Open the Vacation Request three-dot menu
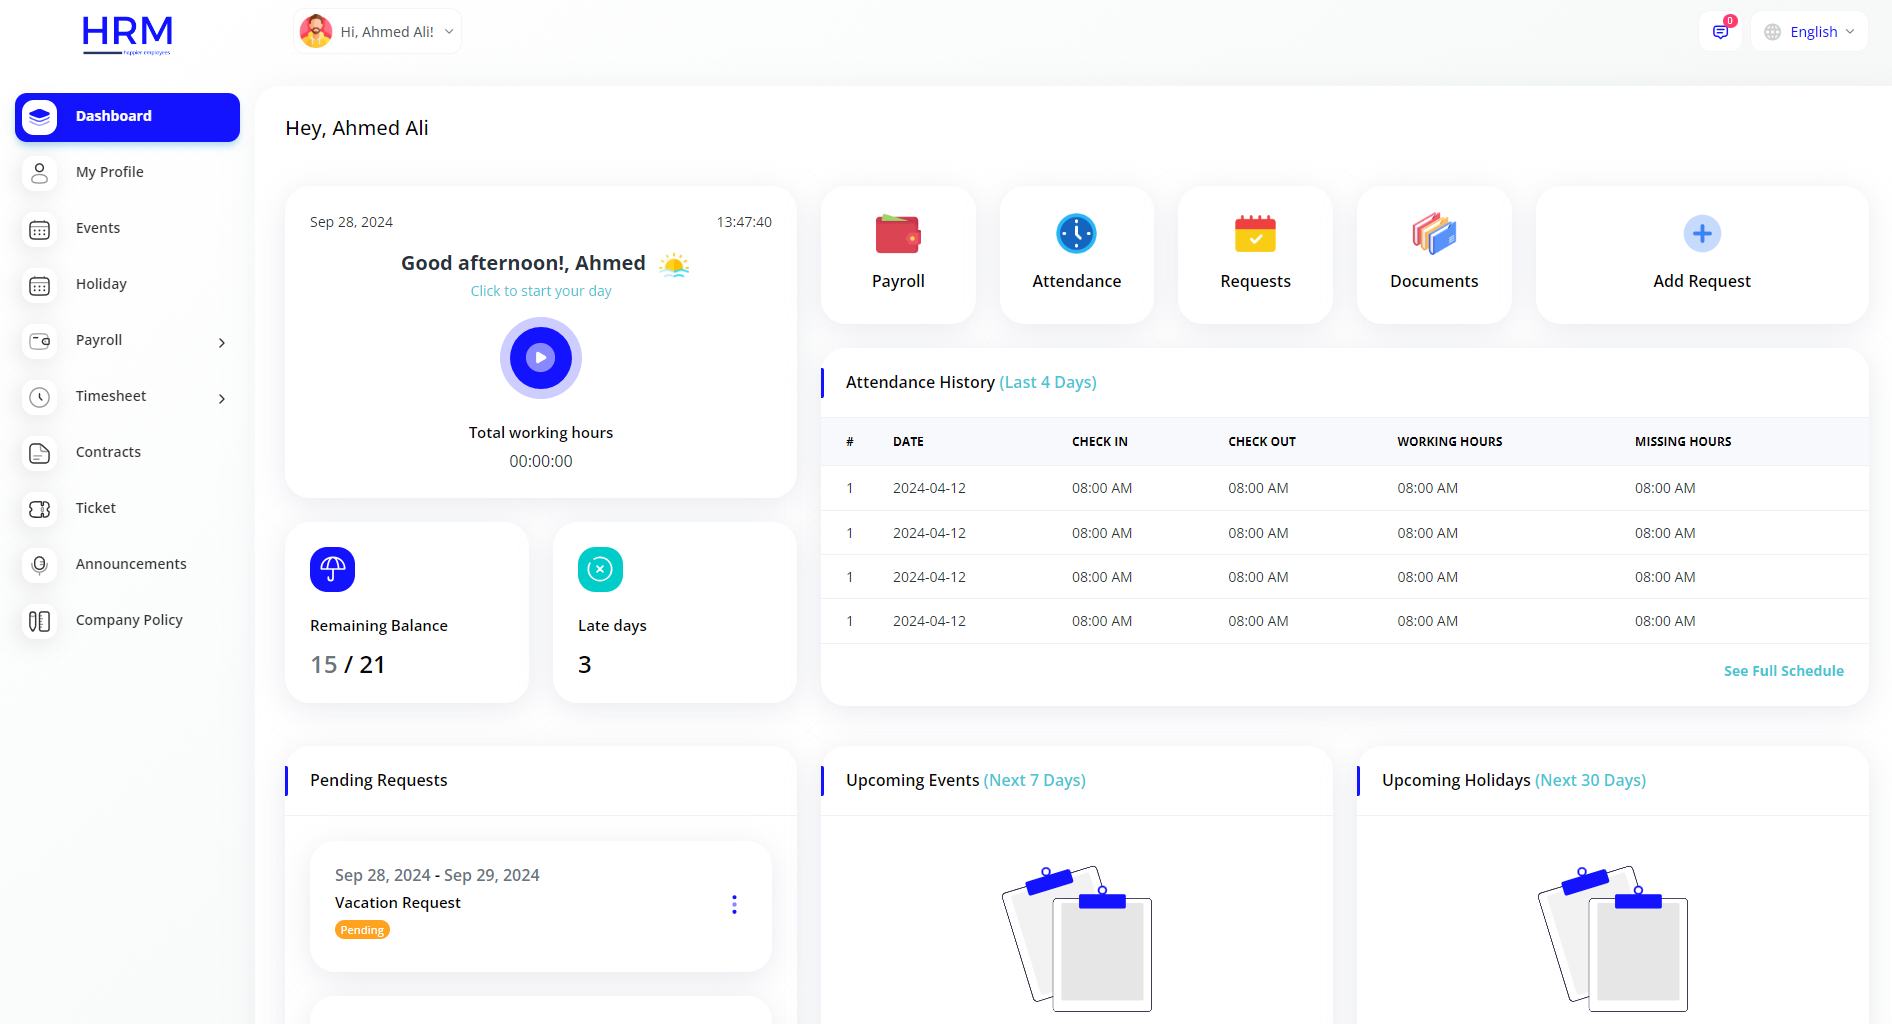The image size is (1892, 1024). tap(734, 905)
